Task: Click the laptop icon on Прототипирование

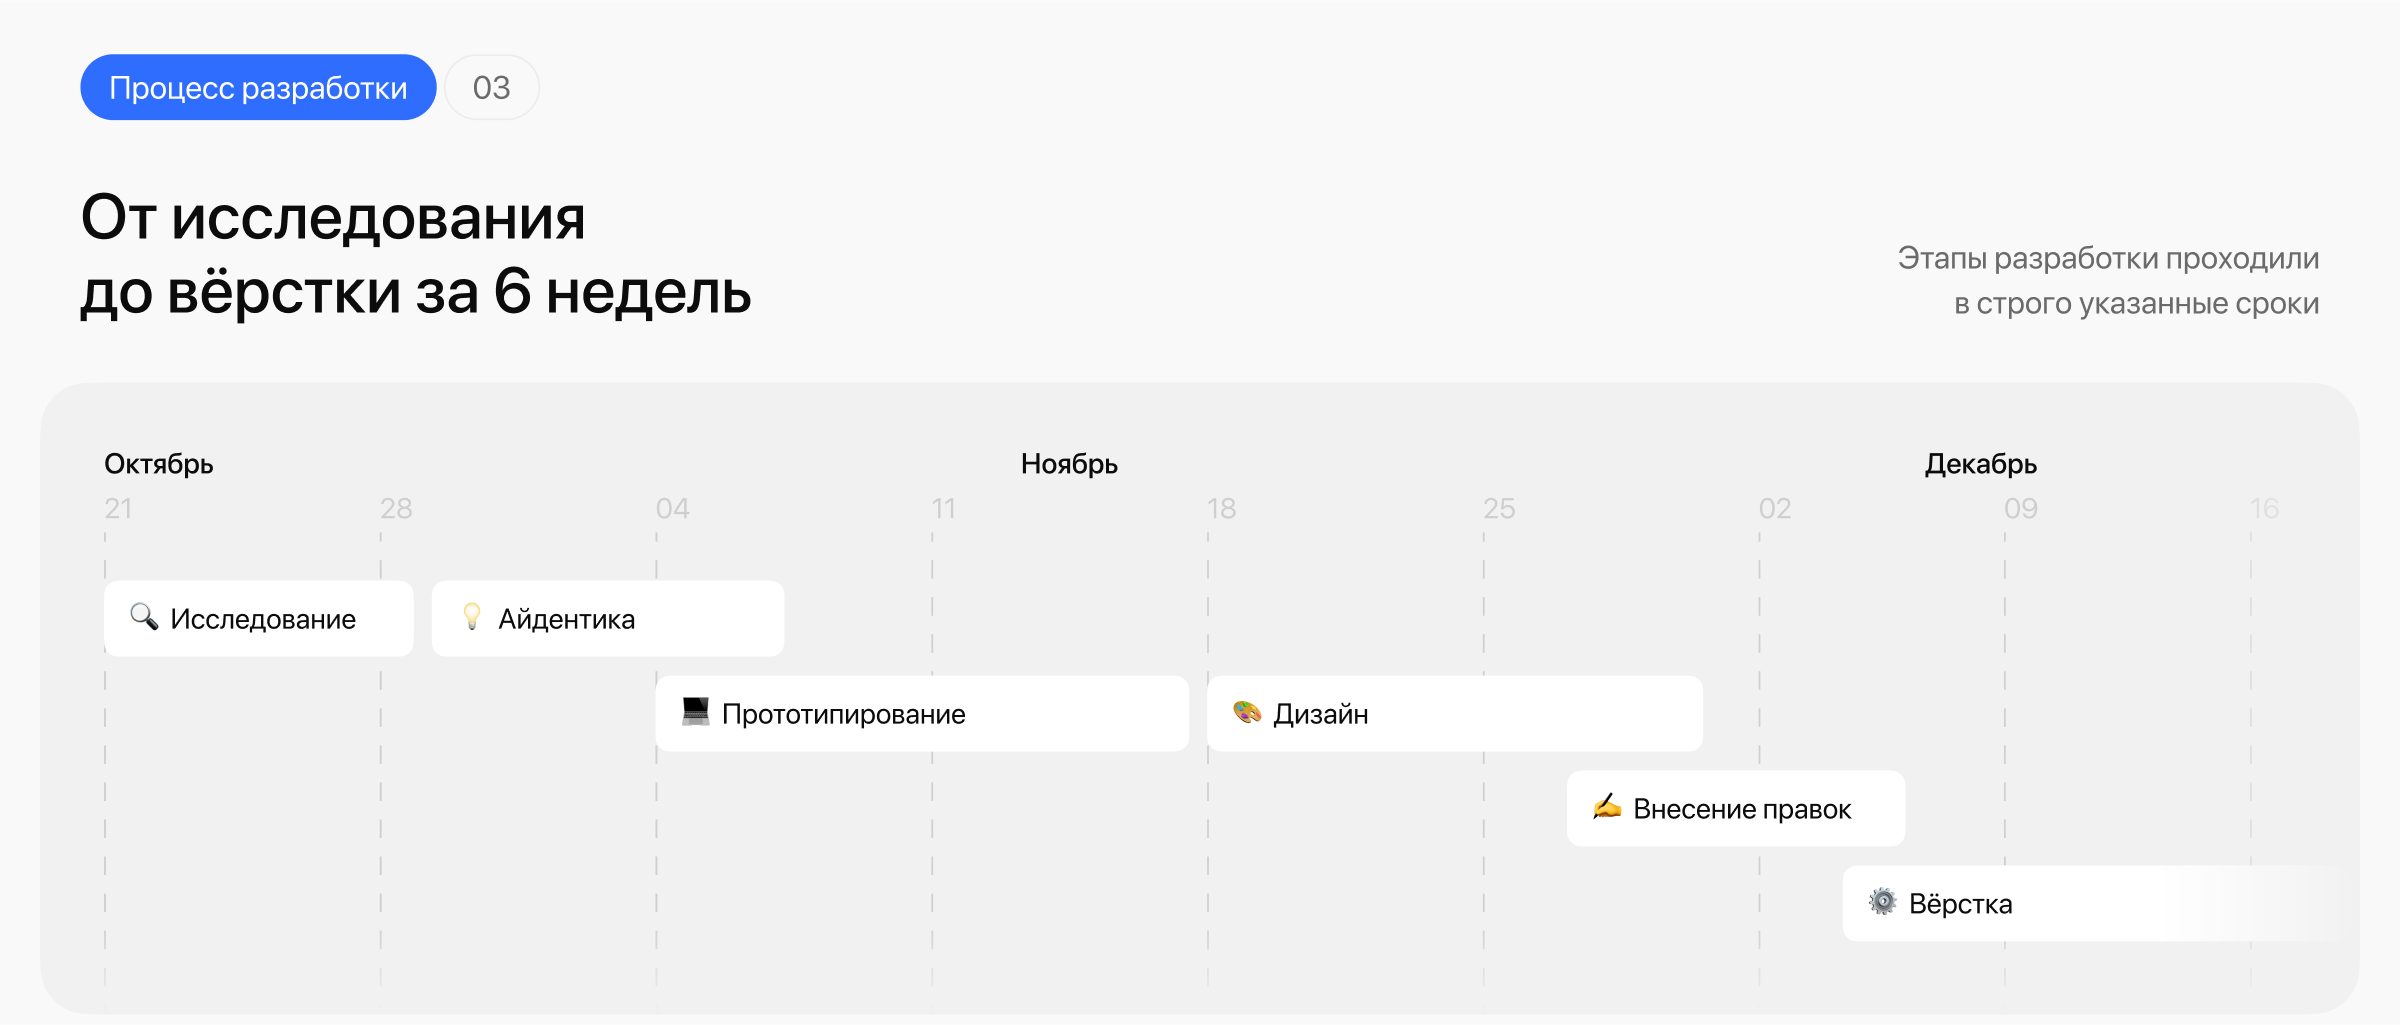Action: tap(695, 712)
